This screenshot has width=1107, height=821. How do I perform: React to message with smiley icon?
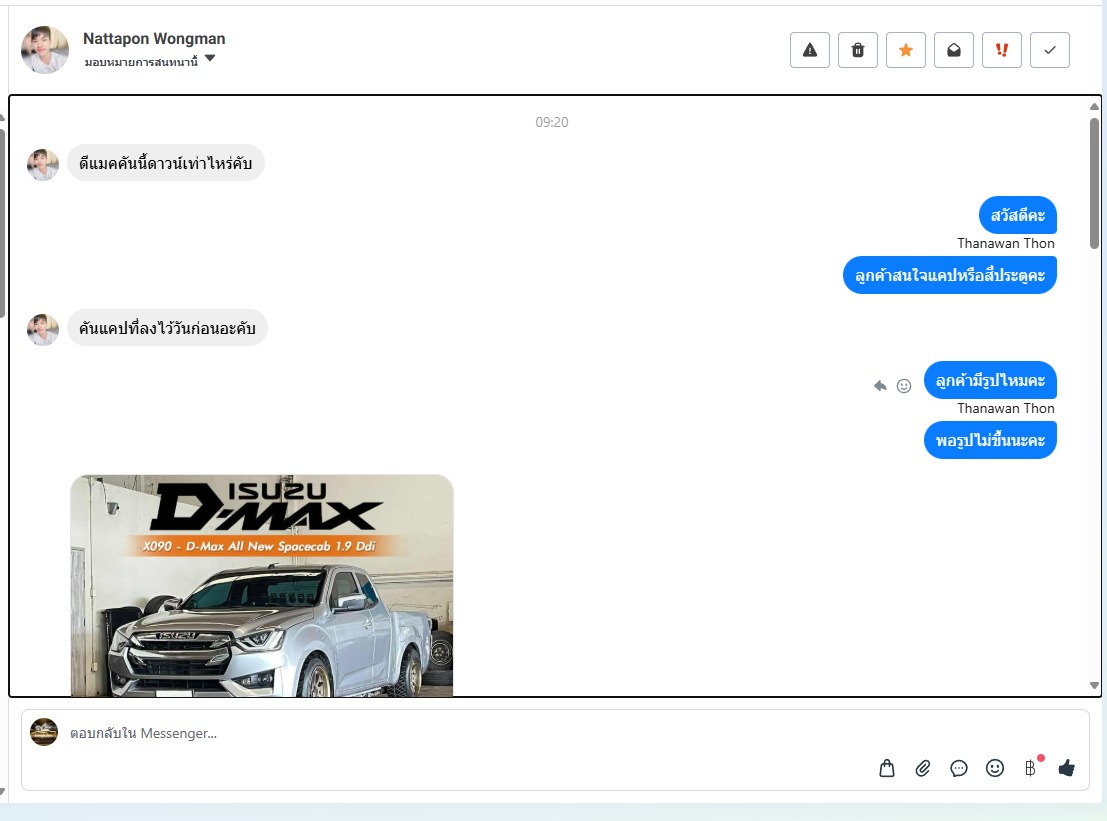coord(904,385)
